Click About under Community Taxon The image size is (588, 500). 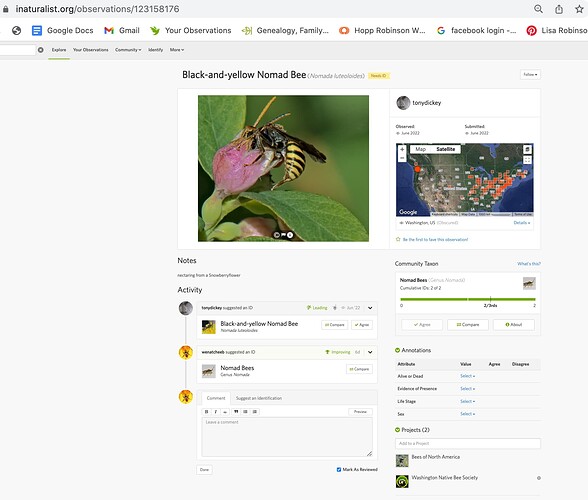click(514, 324)
